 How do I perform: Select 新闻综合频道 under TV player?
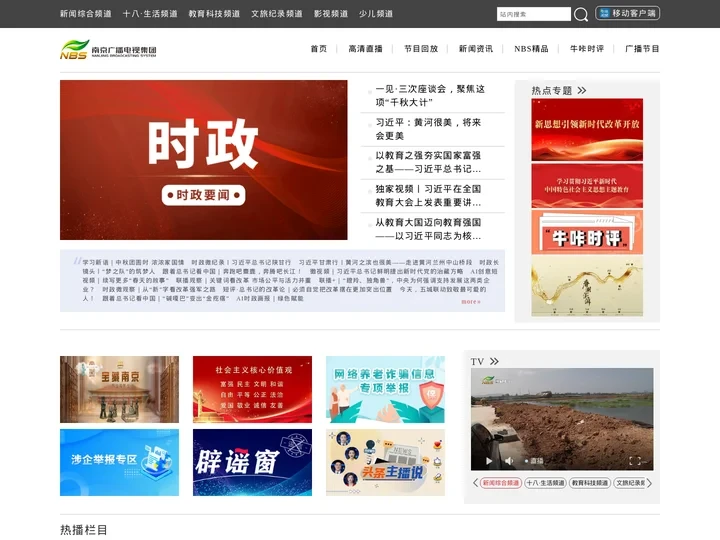pyautogui.click(x=501, y=483)
